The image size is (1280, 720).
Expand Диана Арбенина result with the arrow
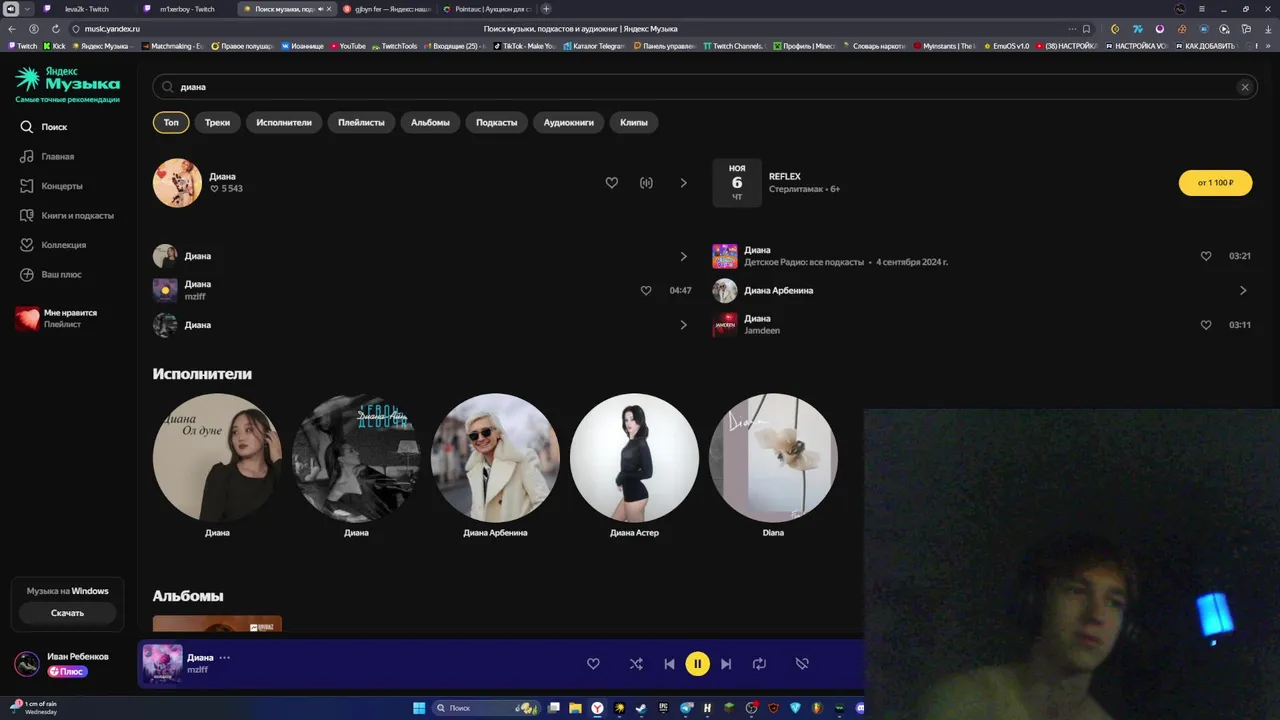(1243, 290)
